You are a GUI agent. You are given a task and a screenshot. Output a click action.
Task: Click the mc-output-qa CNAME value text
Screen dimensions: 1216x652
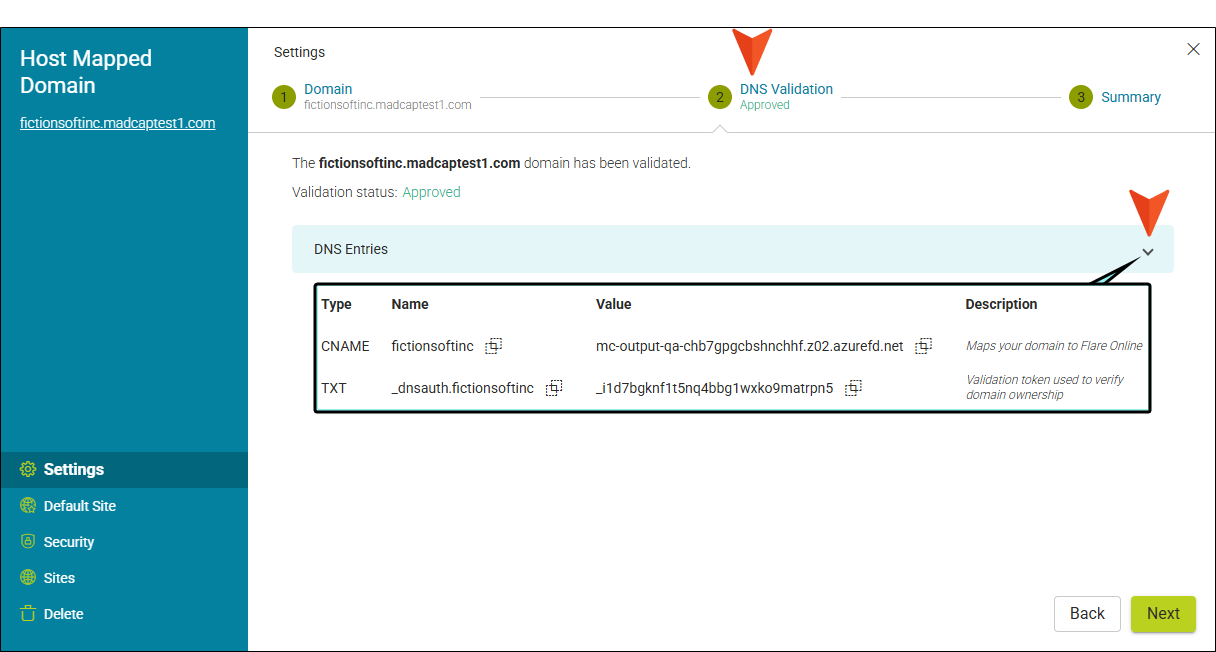[x=749, y=346]
